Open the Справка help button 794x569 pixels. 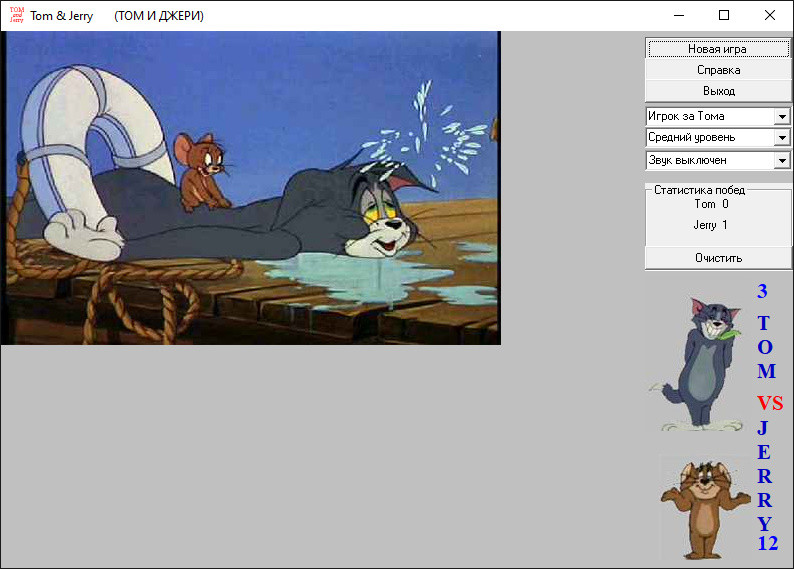[718, 70]
